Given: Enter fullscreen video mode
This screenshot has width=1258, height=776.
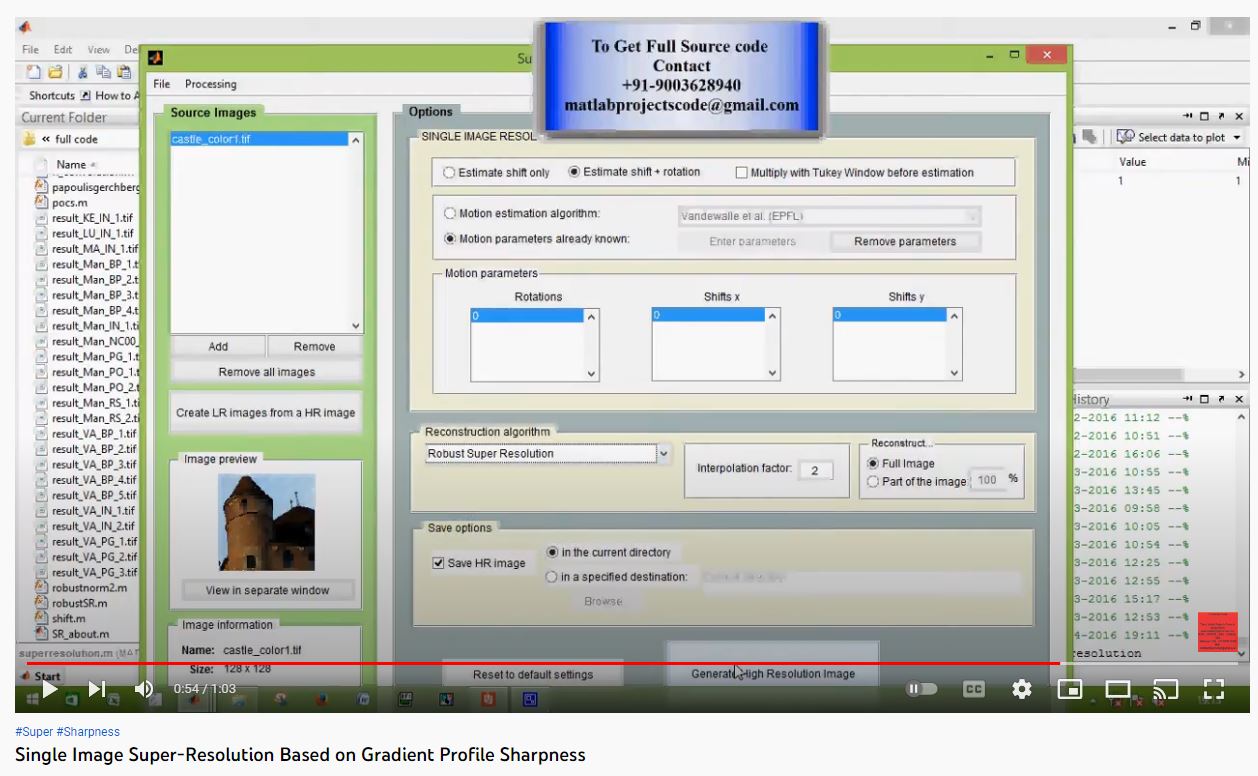Looking at the screenshot, I should click(1213, 689).
